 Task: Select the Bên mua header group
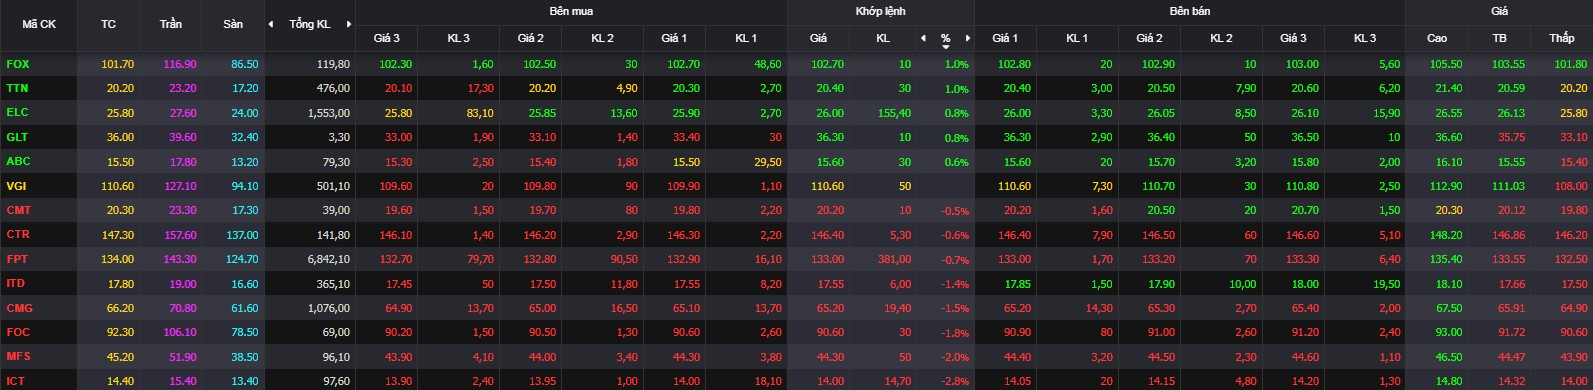570,11
